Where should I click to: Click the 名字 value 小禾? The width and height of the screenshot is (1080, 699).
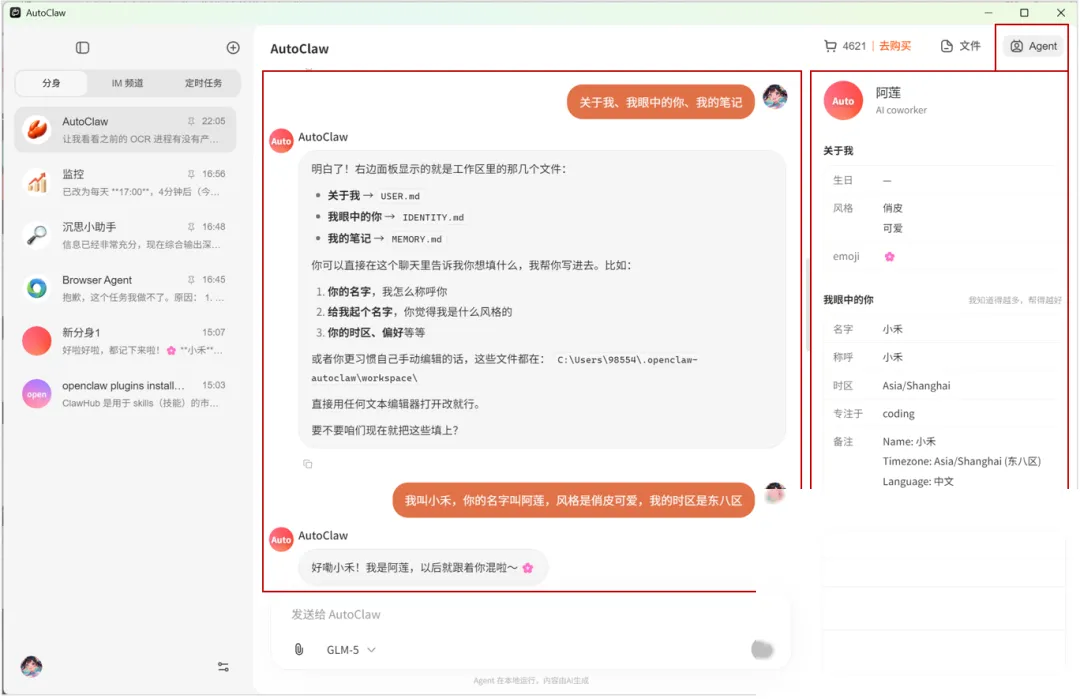(893, 329)
